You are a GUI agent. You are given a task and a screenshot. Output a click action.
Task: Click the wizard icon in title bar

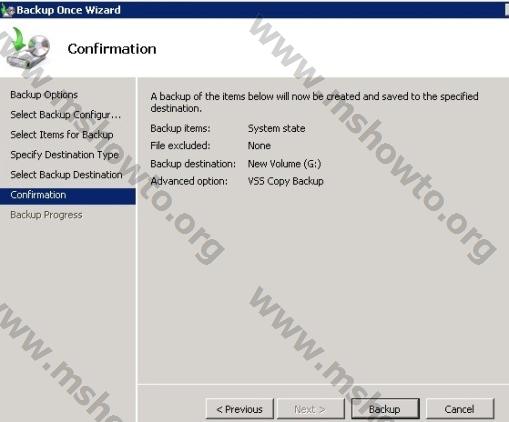pyautogui.click(x=7, y=10)
